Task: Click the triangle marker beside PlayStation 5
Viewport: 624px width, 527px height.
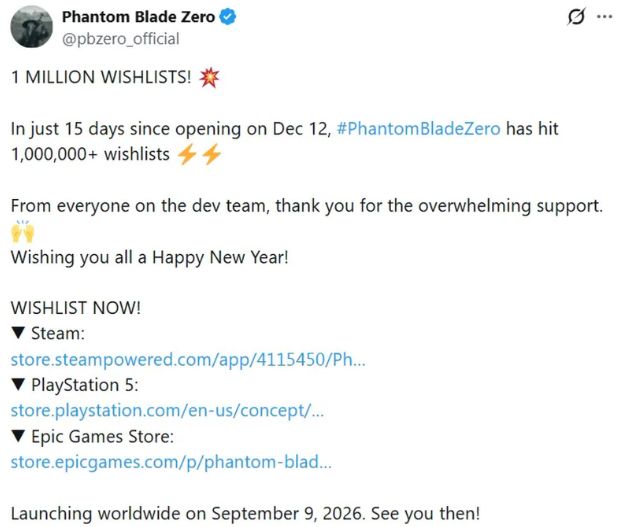Action: 19,384
